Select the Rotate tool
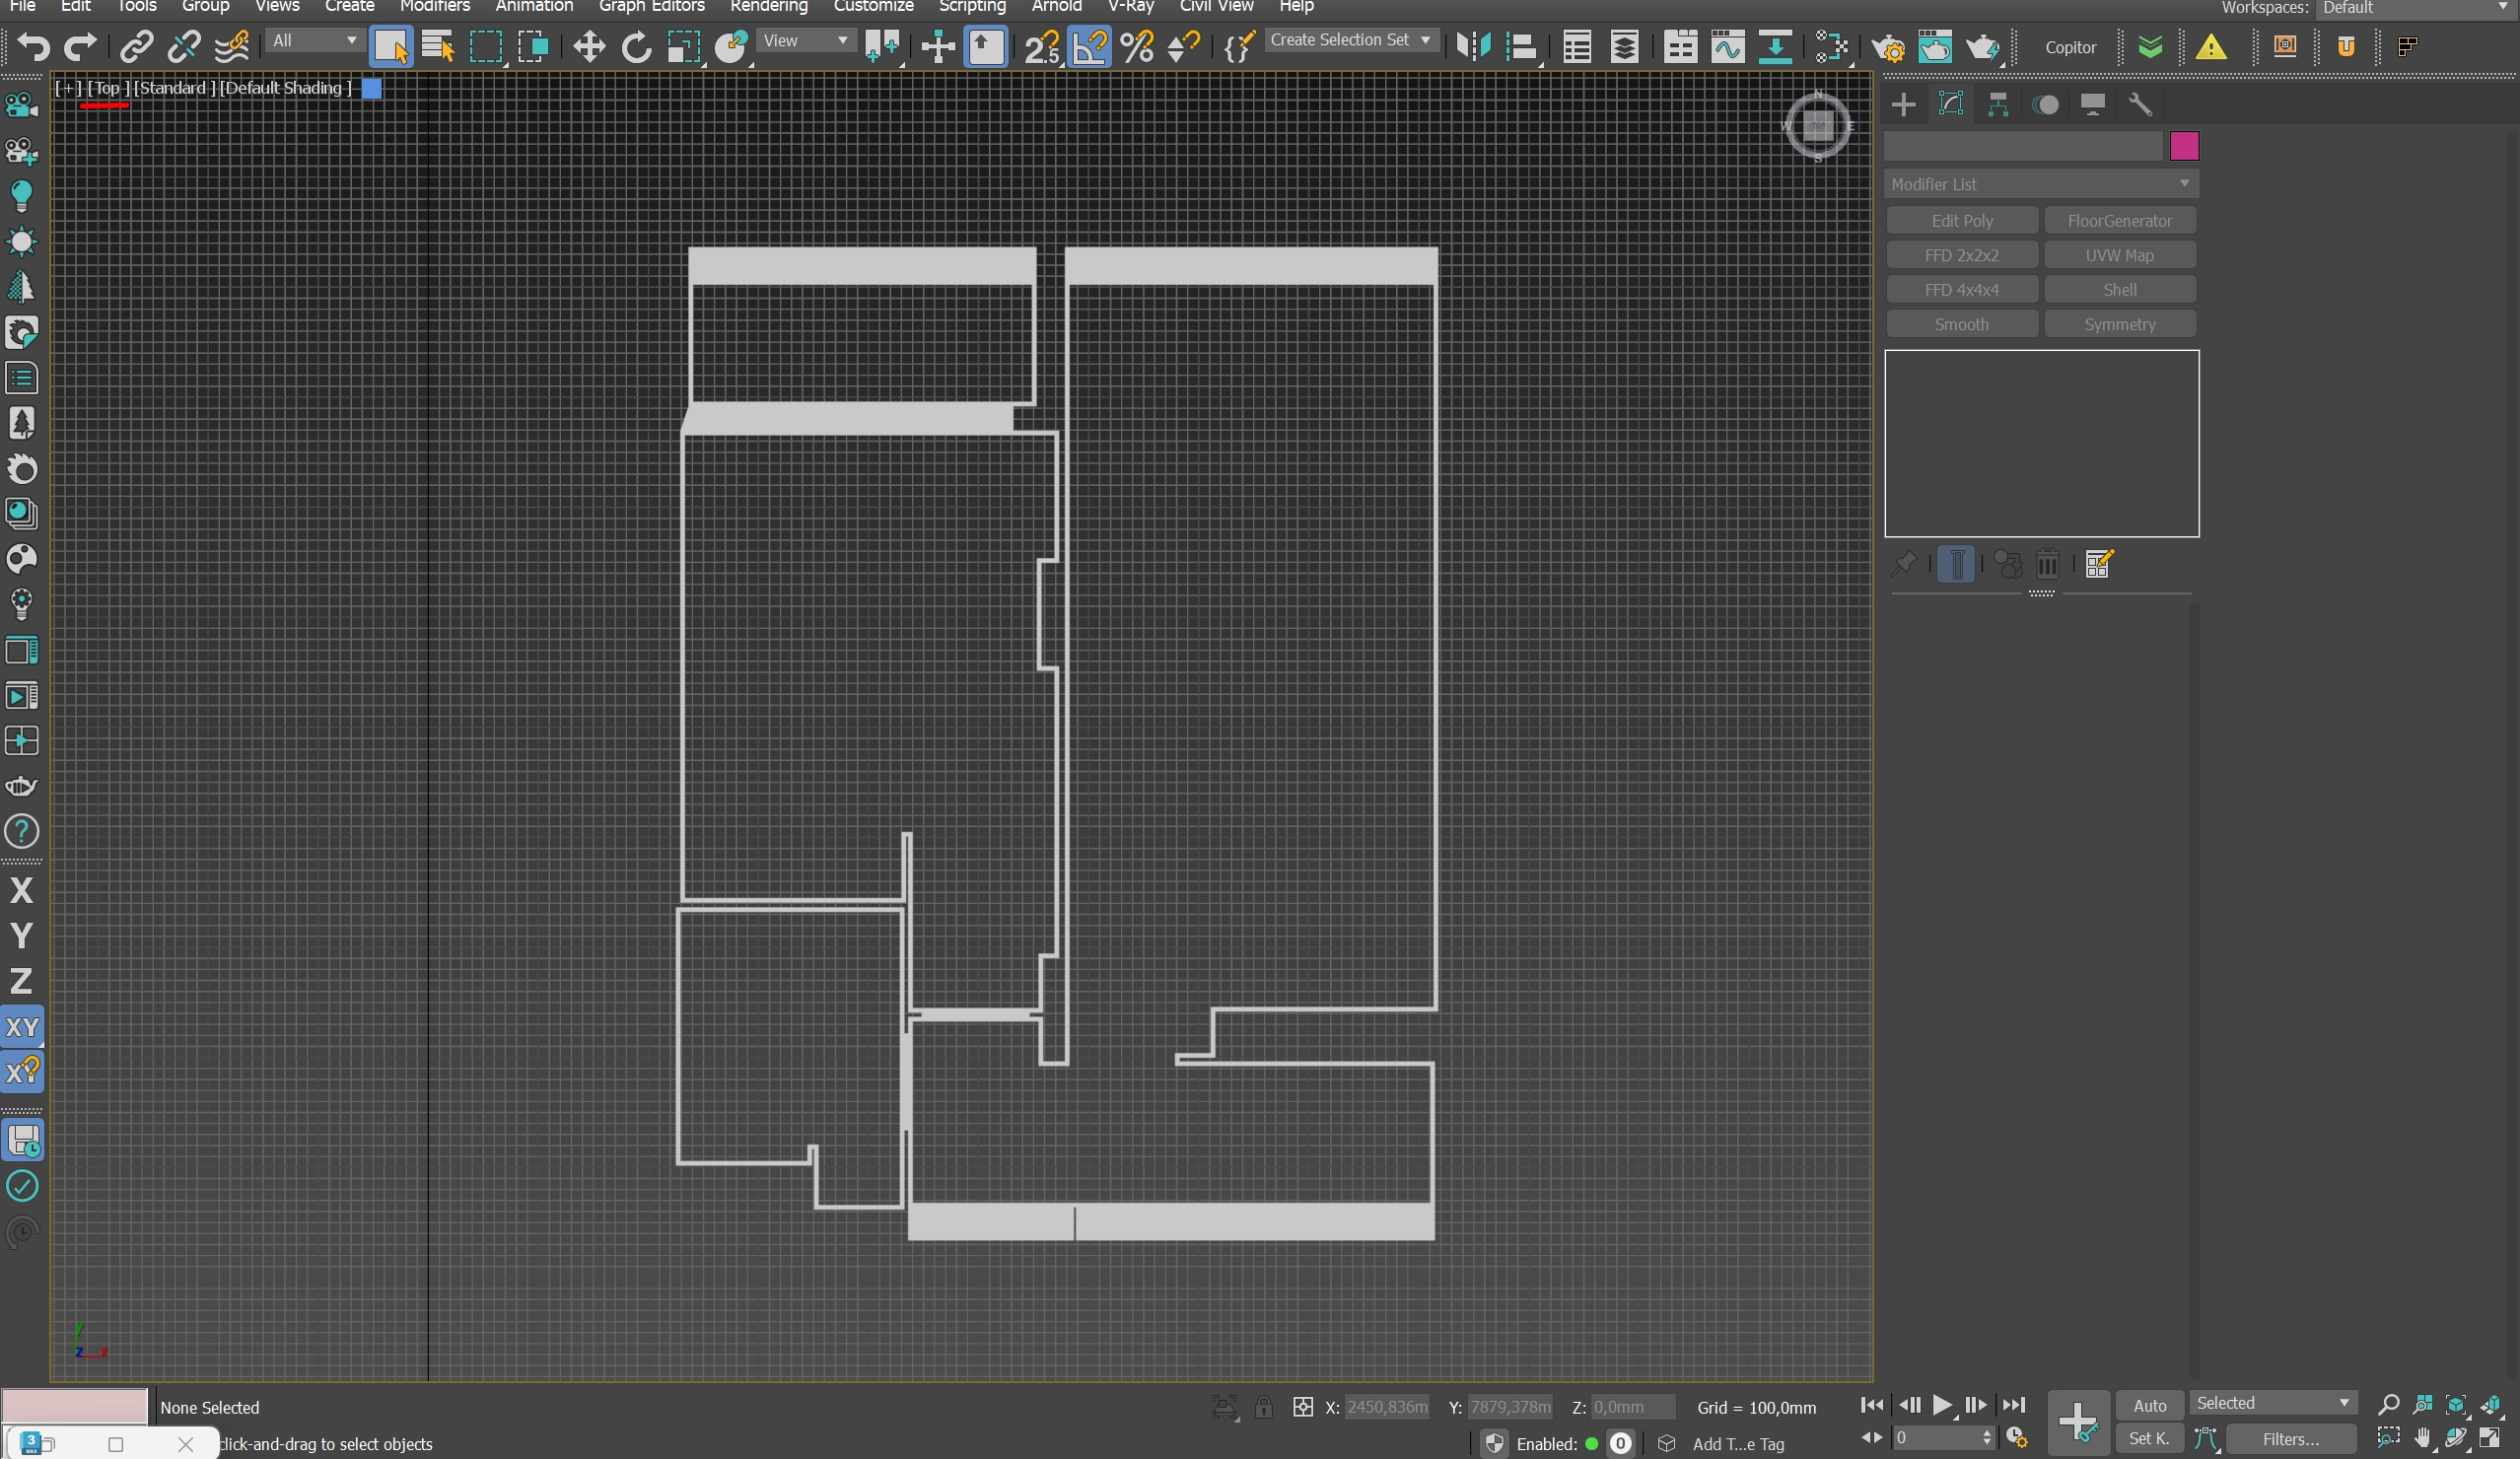This screenshot has width=2520, height=1459. click(x=636, y=47)
